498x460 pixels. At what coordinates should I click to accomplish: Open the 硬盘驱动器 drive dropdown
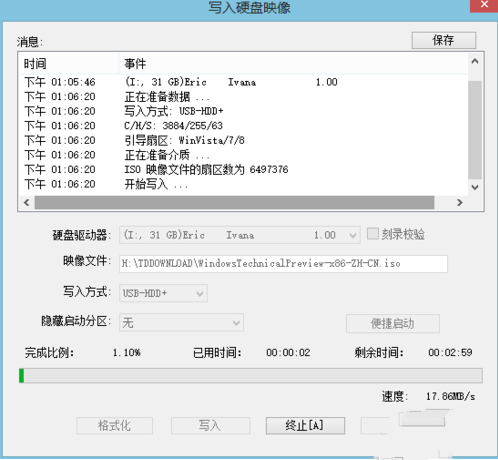tap(240, 235)
